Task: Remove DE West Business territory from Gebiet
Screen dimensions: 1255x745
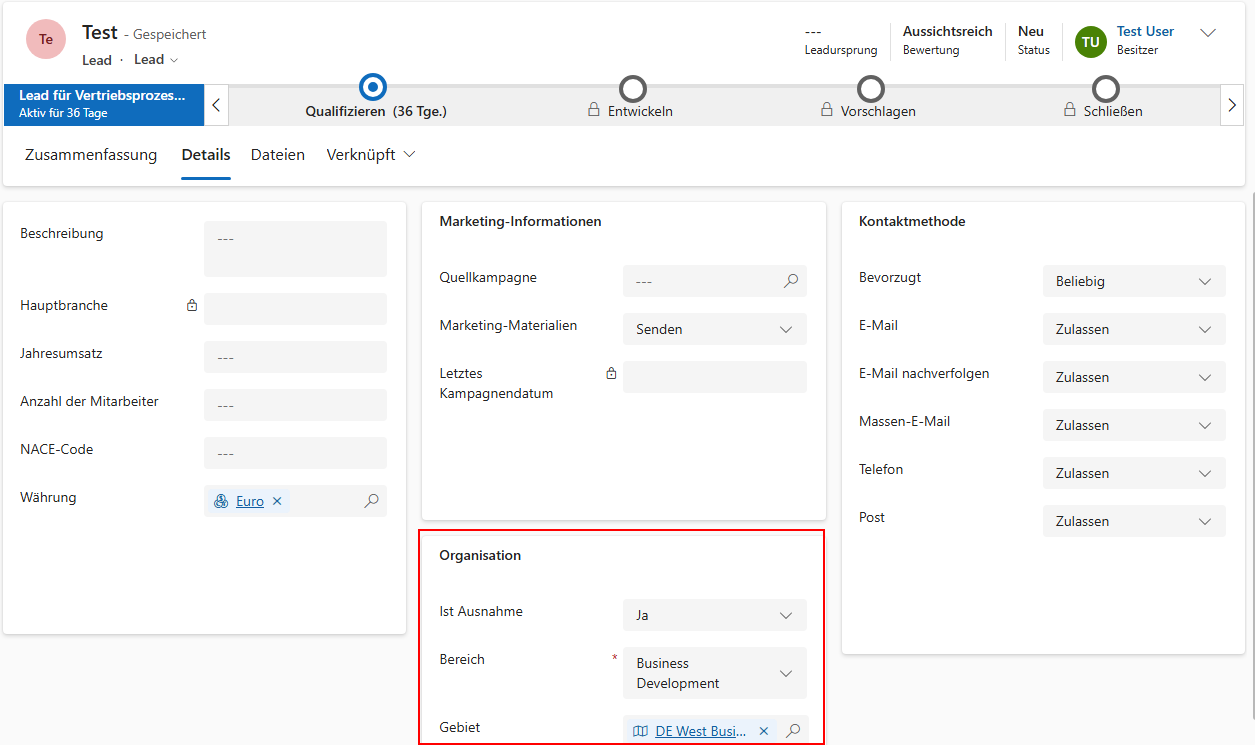Action: pos(764,731)
